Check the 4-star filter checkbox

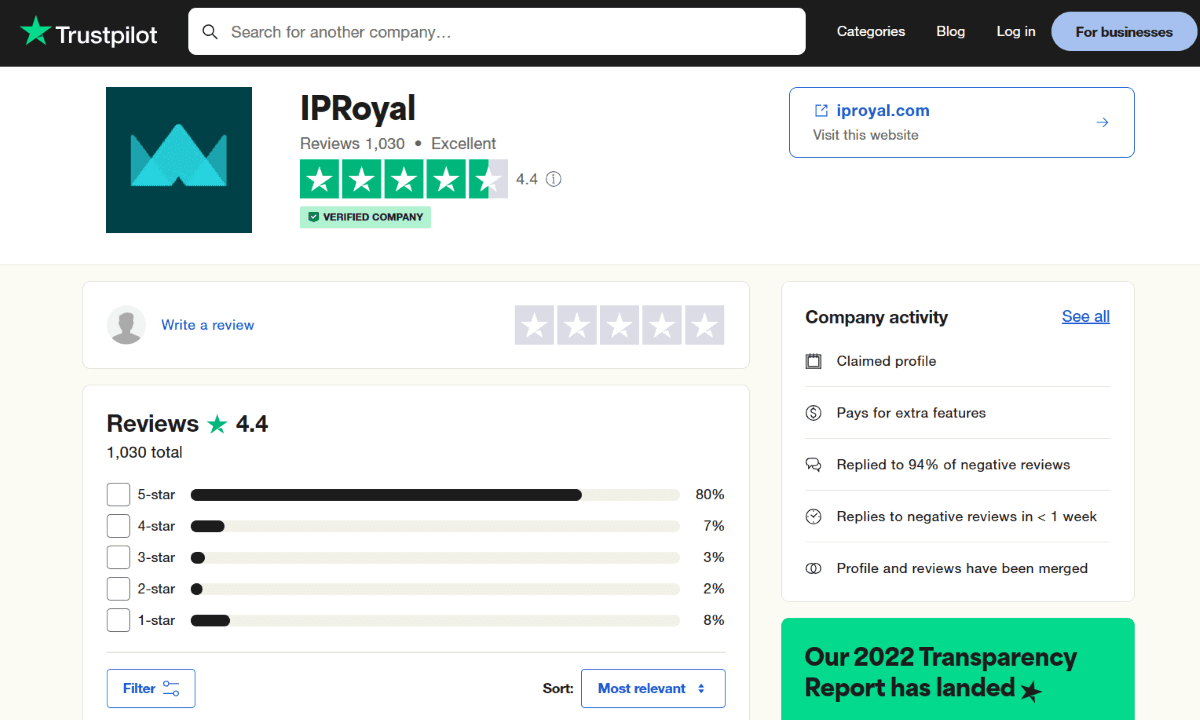[118, 526]
